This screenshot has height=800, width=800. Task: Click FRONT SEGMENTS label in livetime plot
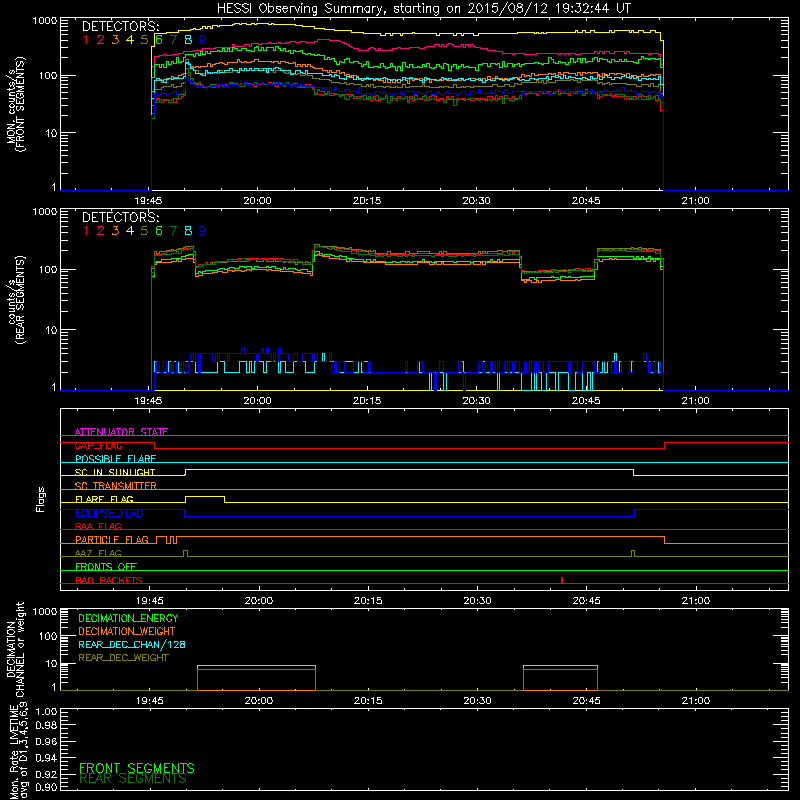pos(137,768)
